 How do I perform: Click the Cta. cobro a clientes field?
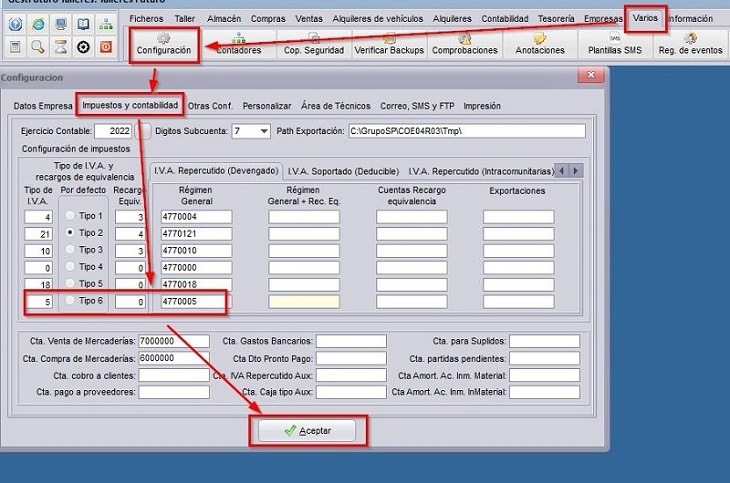tap(174, 375)
